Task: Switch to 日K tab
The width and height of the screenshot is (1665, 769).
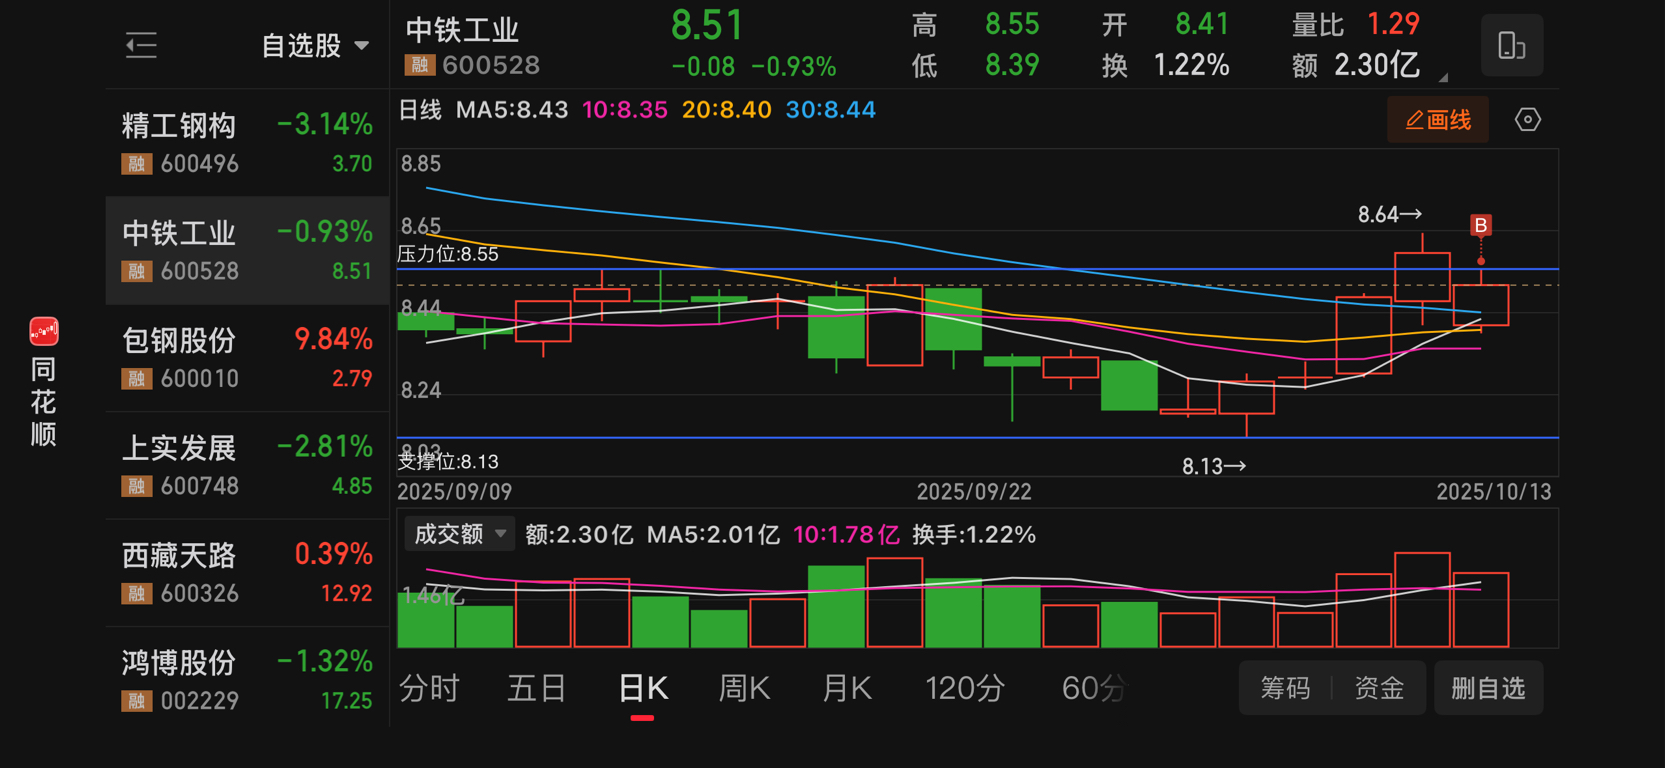Action: (x=642, y=688)
